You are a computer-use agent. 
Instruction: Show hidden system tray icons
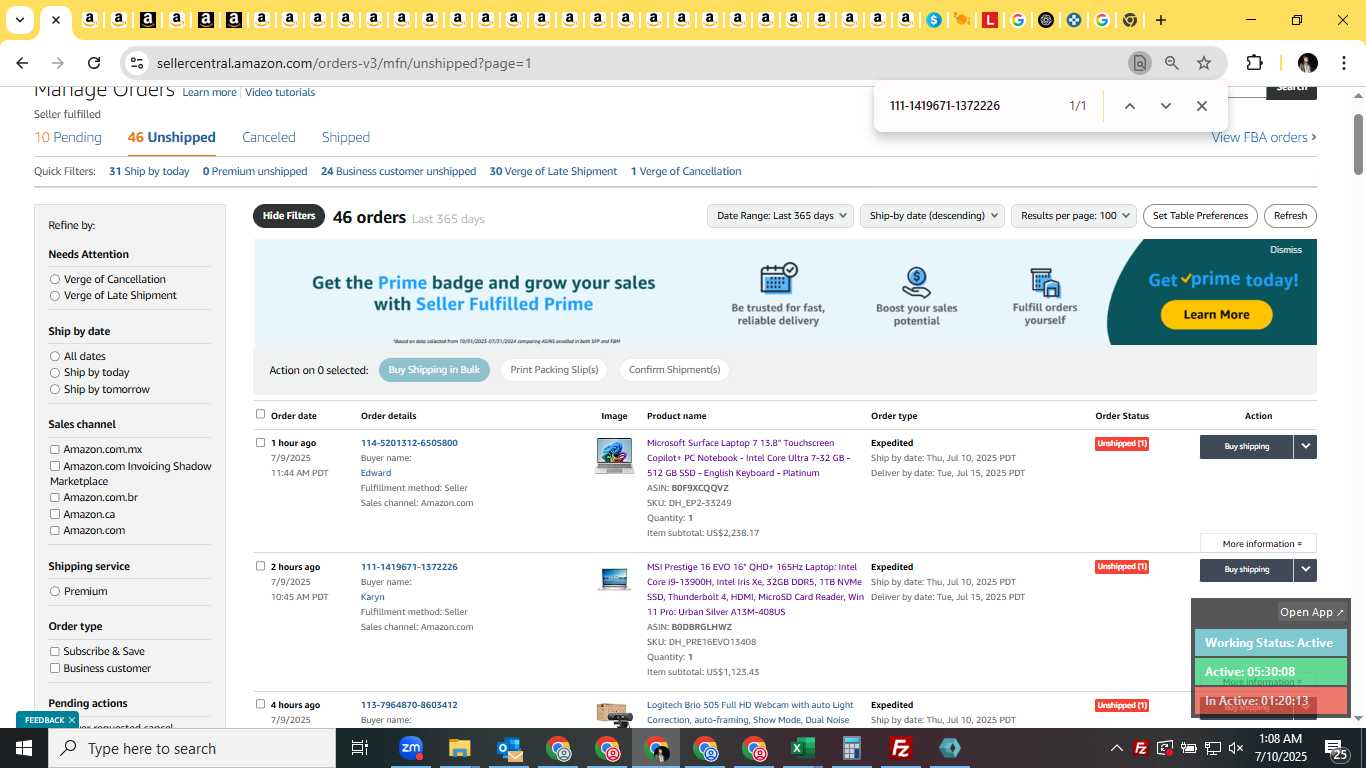pyautogui.click(x=1116, y=748)
